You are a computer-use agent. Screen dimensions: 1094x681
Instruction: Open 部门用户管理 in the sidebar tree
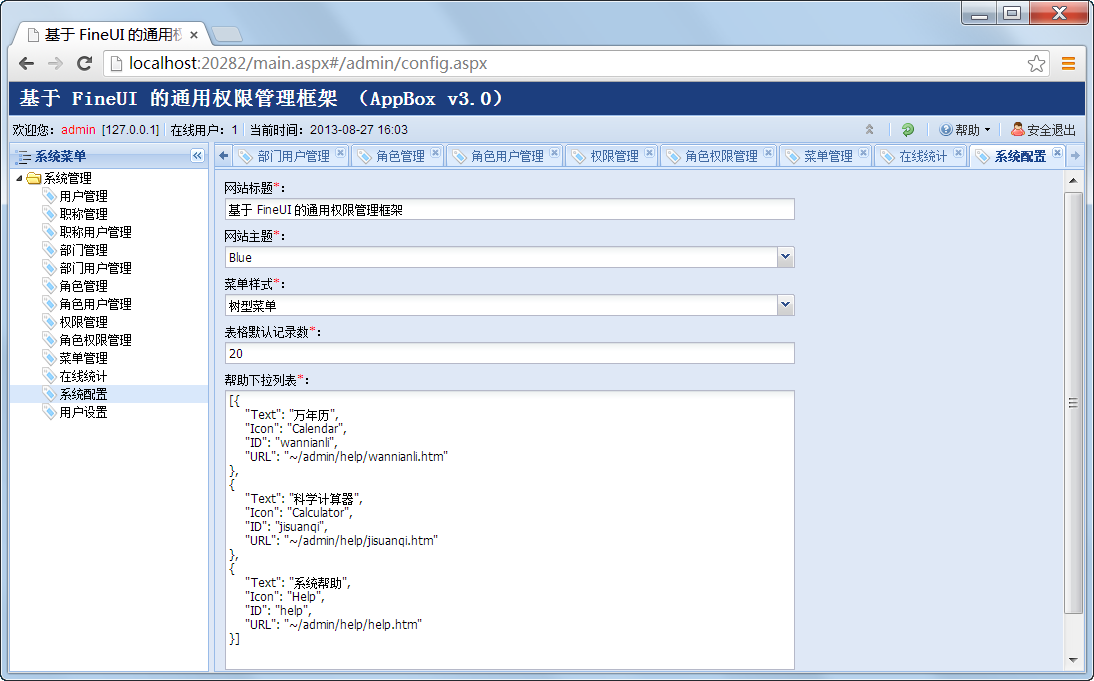point(95,268)
